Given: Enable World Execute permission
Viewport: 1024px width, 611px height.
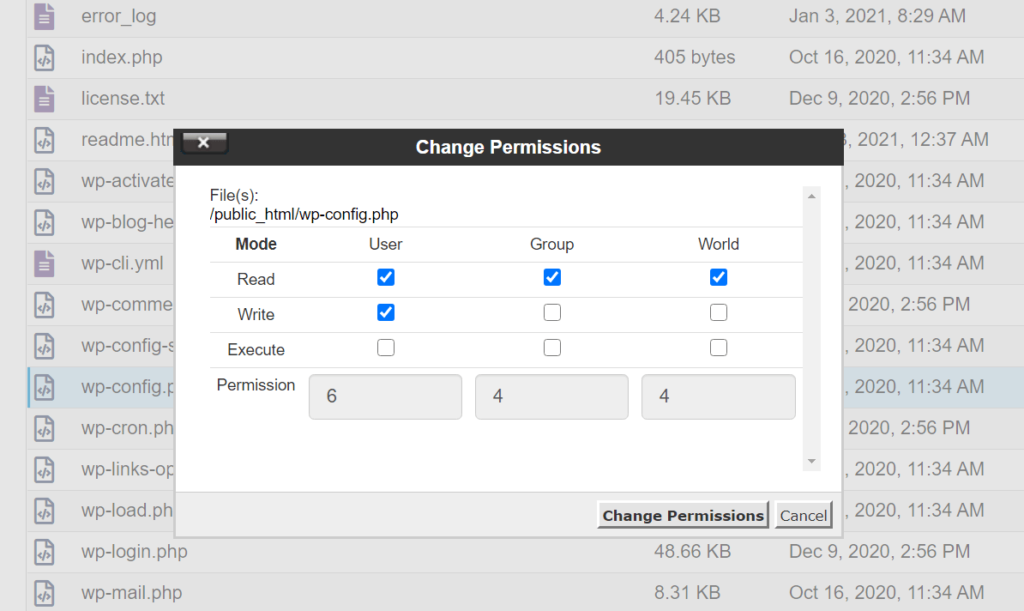Looking at the screenshot, I should 718,348.
